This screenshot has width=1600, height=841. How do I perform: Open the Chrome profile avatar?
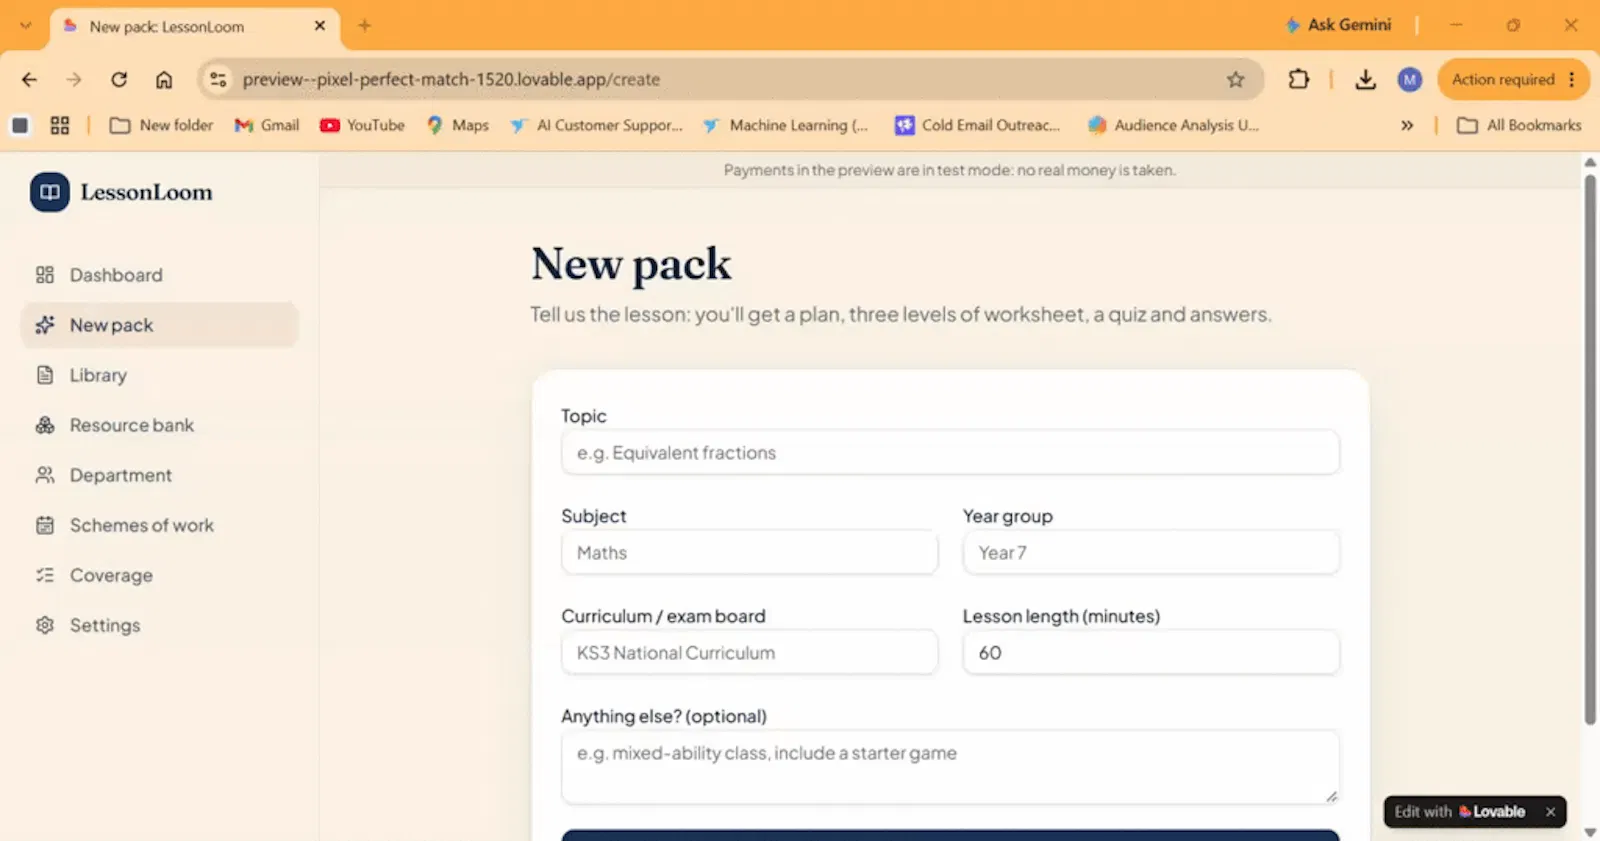coord(1410,79)
